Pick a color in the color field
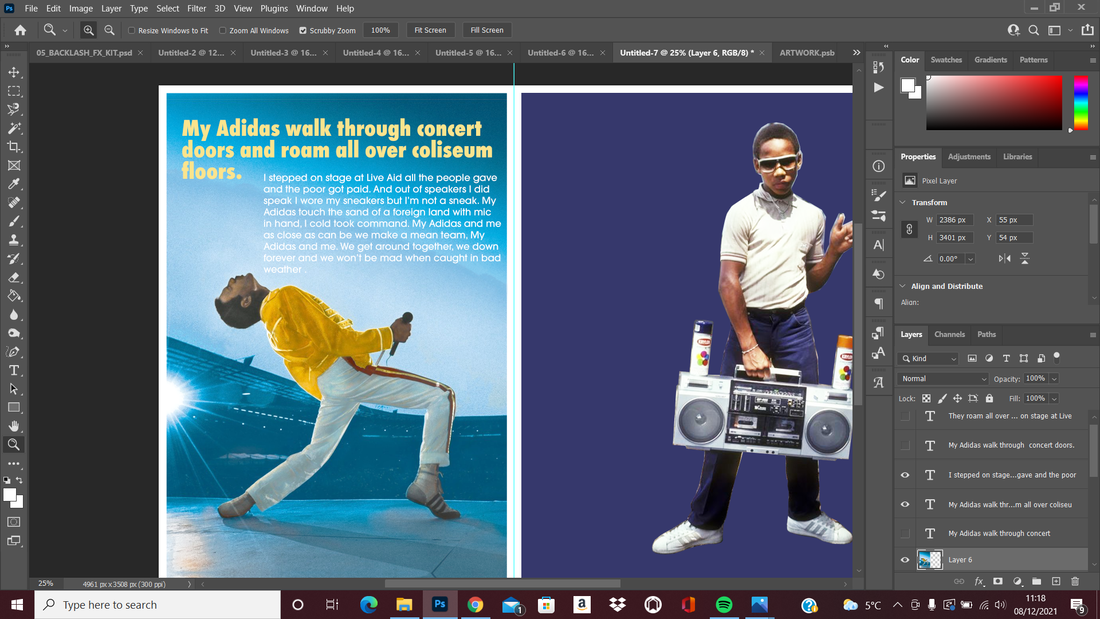1100x619 pixels. tap(994, 102)
